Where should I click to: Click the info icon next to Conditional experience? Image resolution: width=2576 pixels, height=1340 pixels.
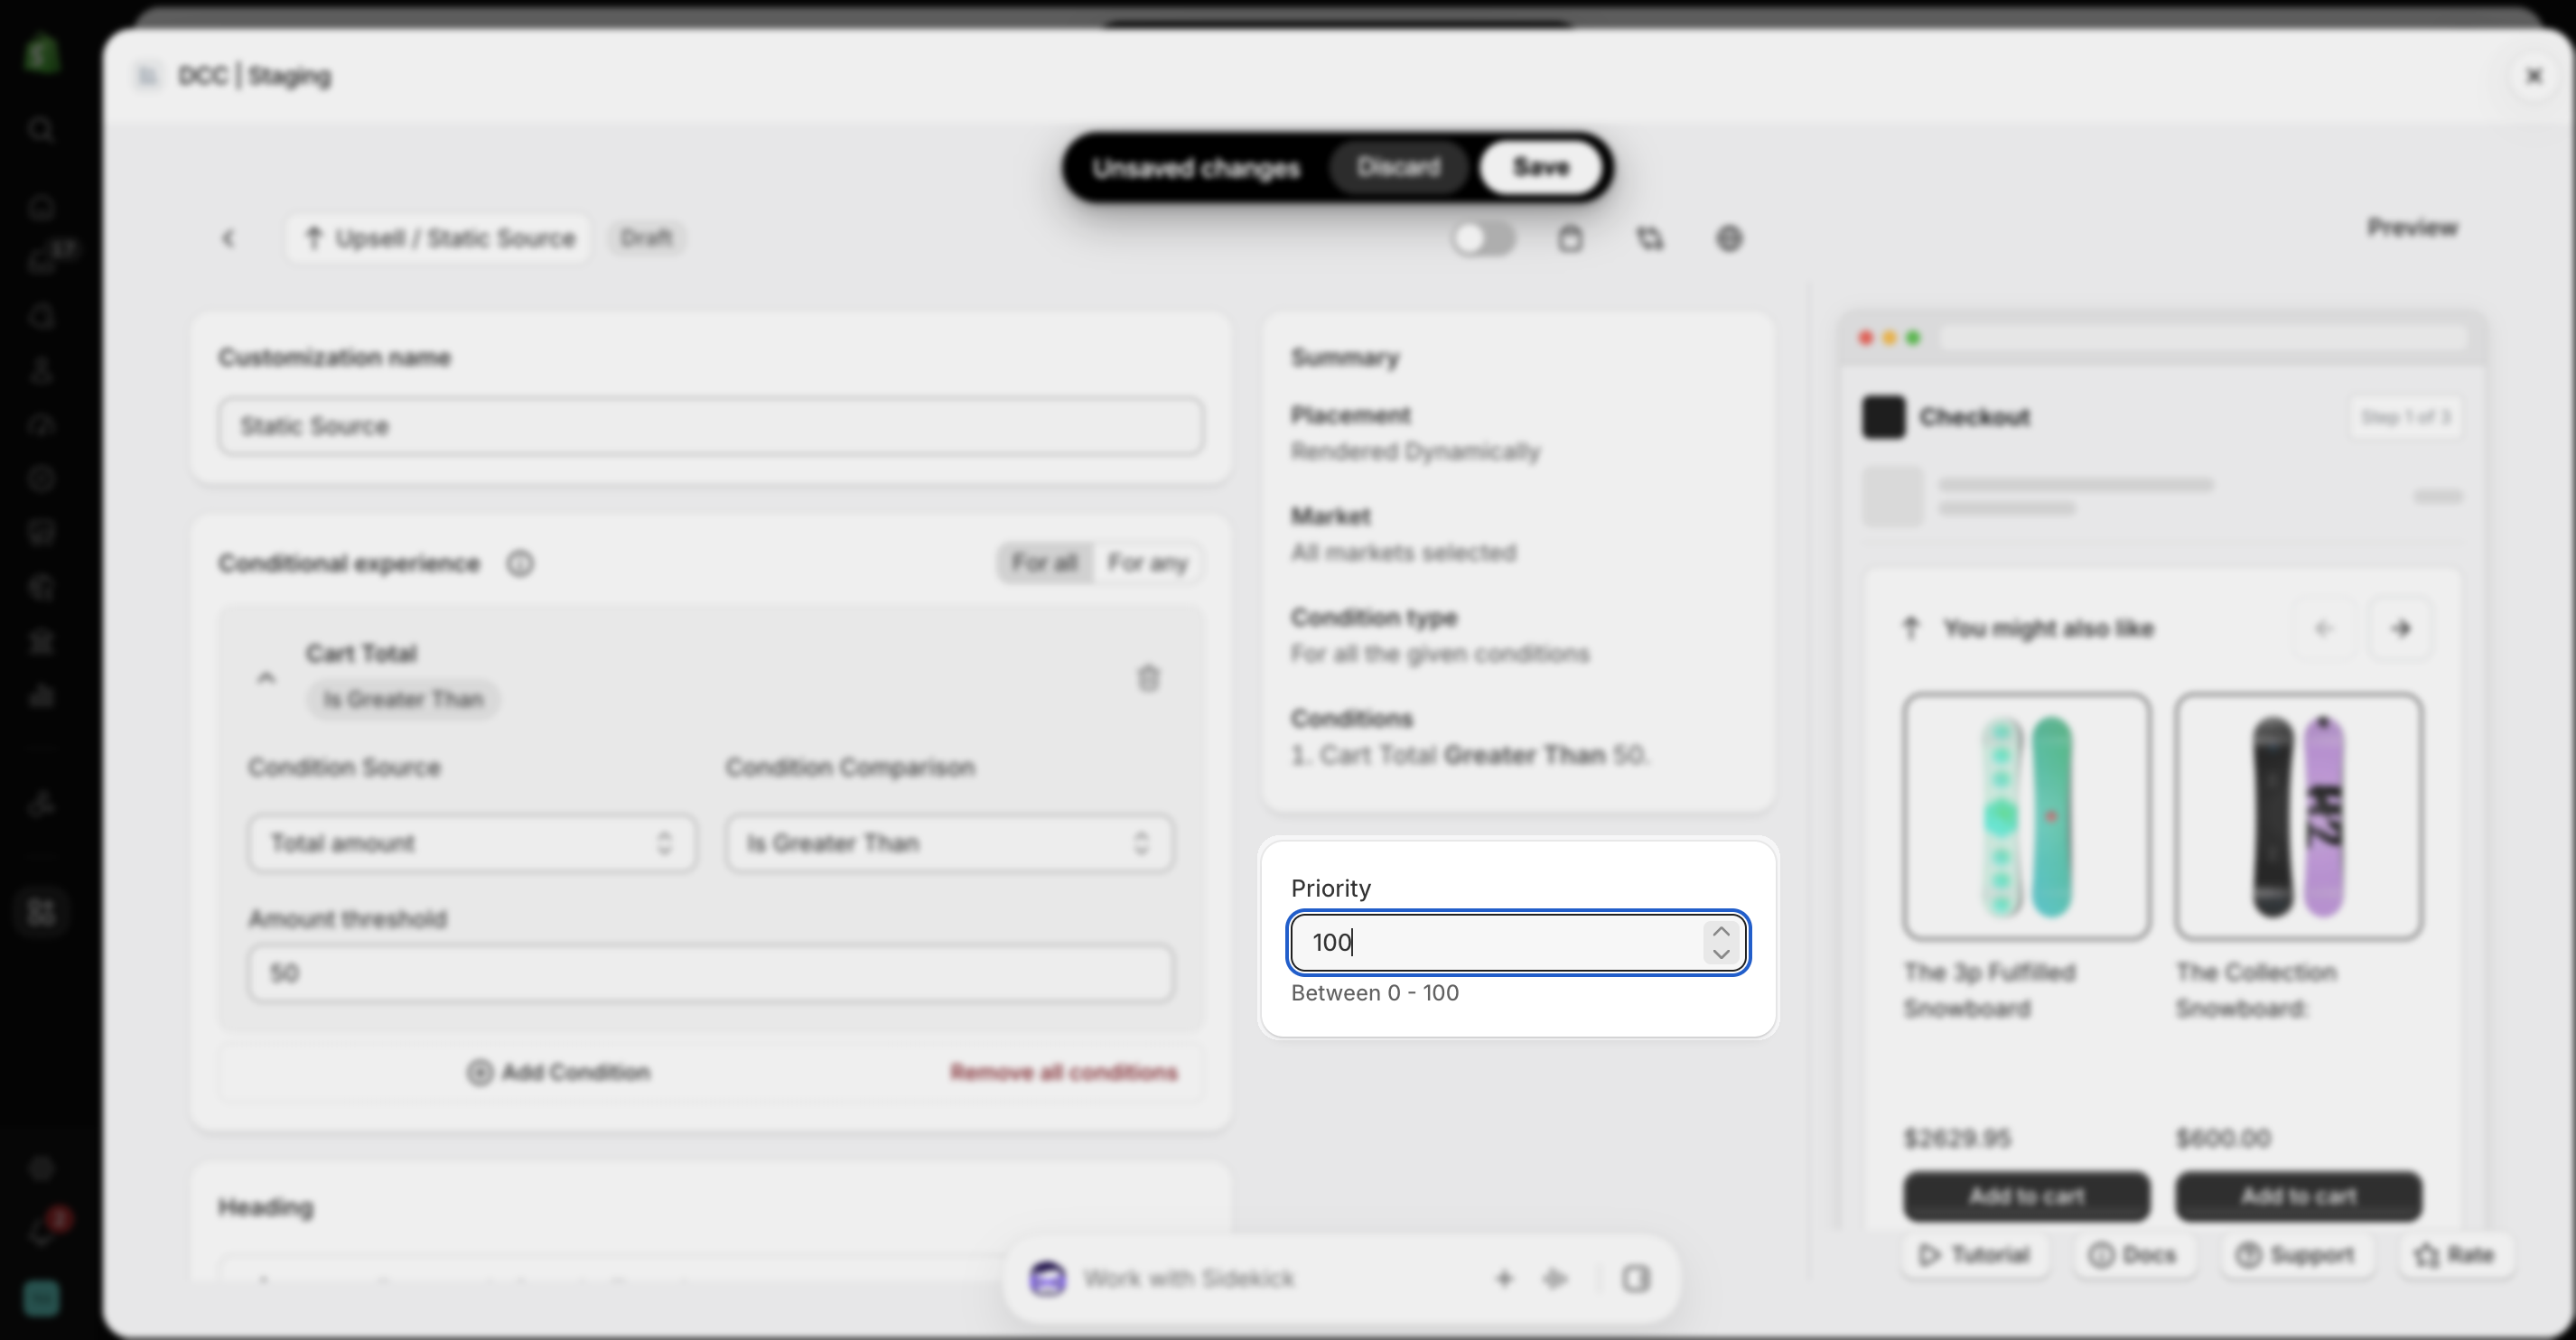point(520,564)
